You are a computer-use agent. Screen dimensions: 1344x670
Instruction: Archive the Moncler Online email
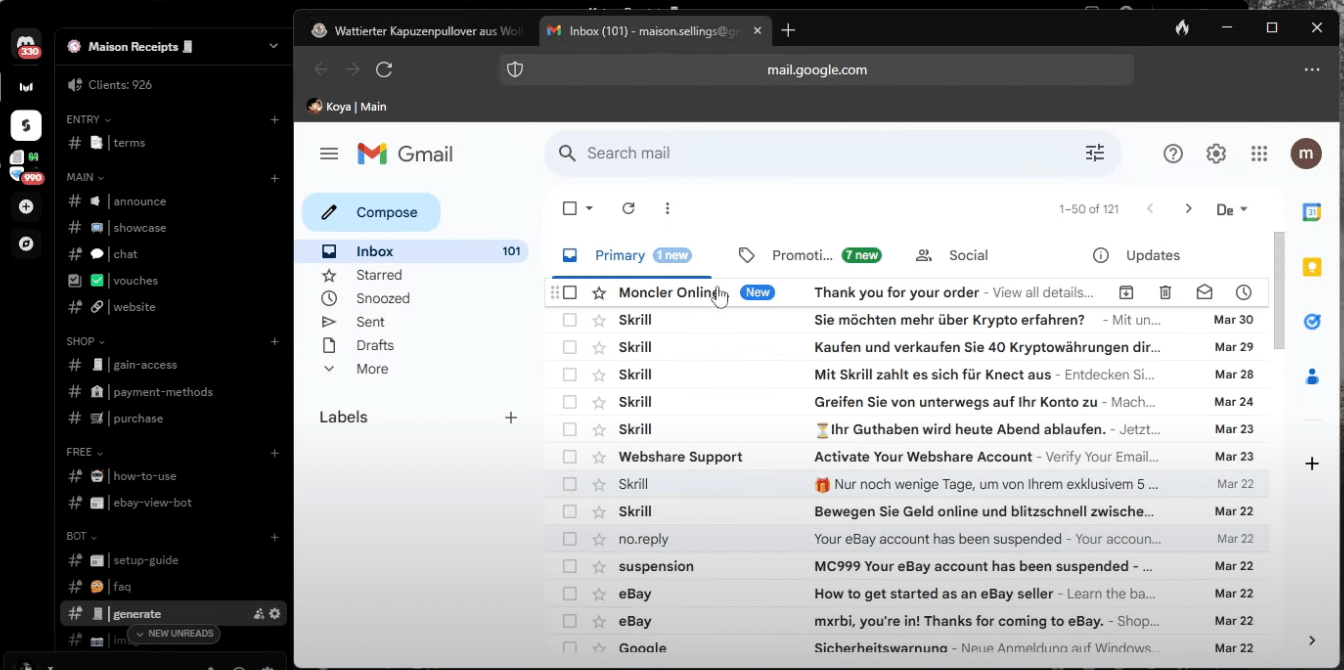click(1126, 293)
